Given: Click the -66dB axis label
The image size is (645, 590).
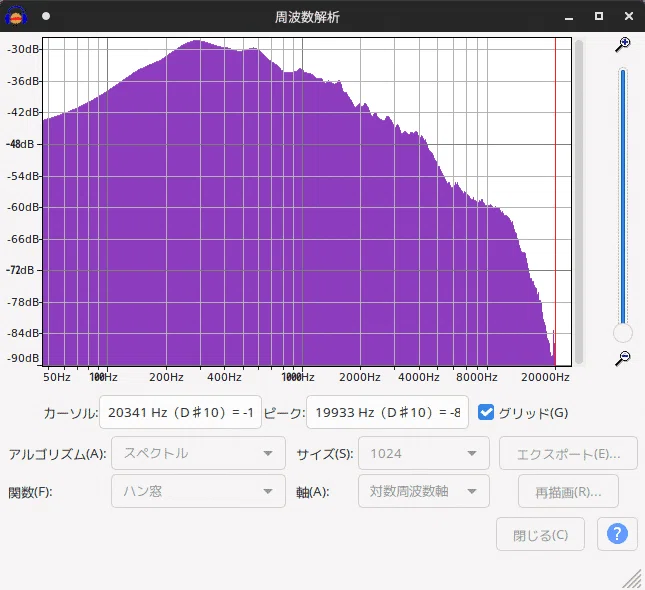Looking at the screenshot, I should pos(23,239).
